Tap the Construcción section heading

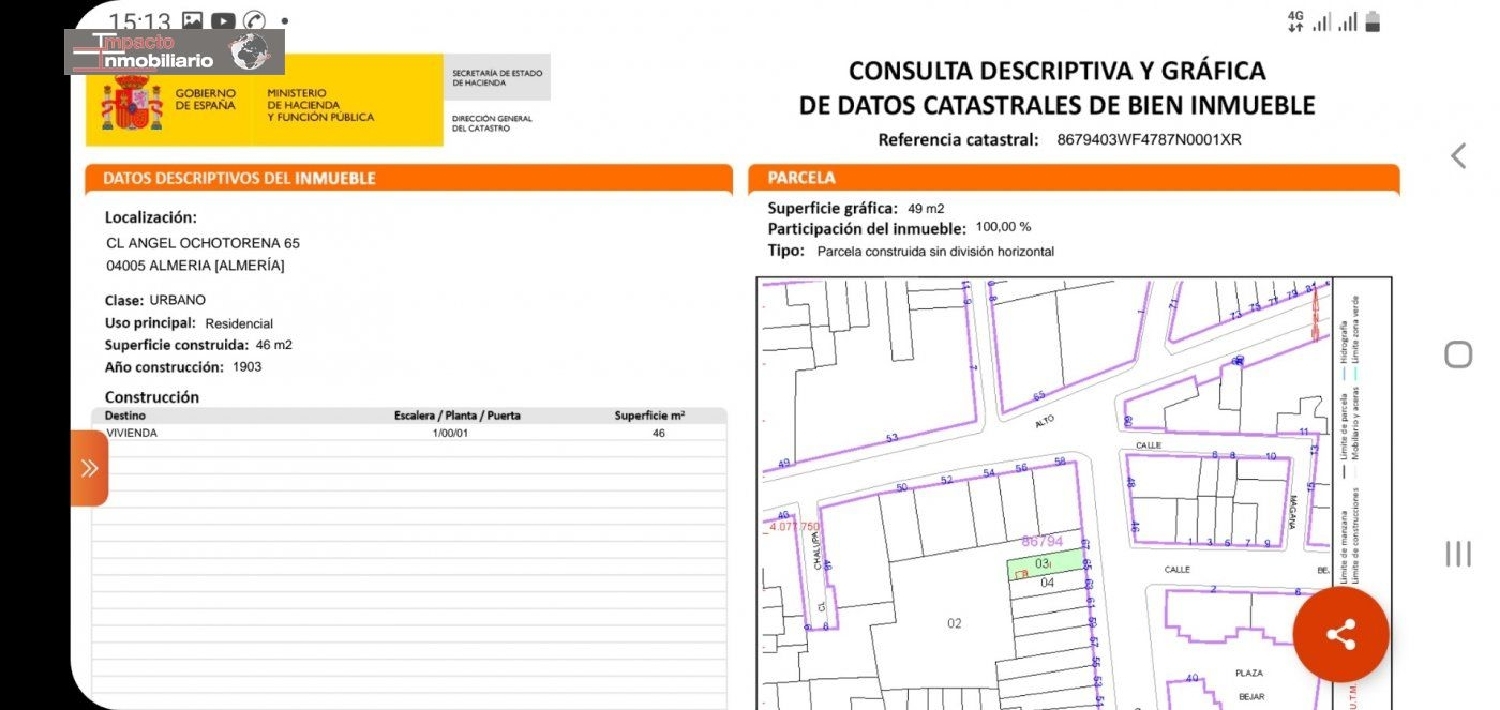pos(152,397)
